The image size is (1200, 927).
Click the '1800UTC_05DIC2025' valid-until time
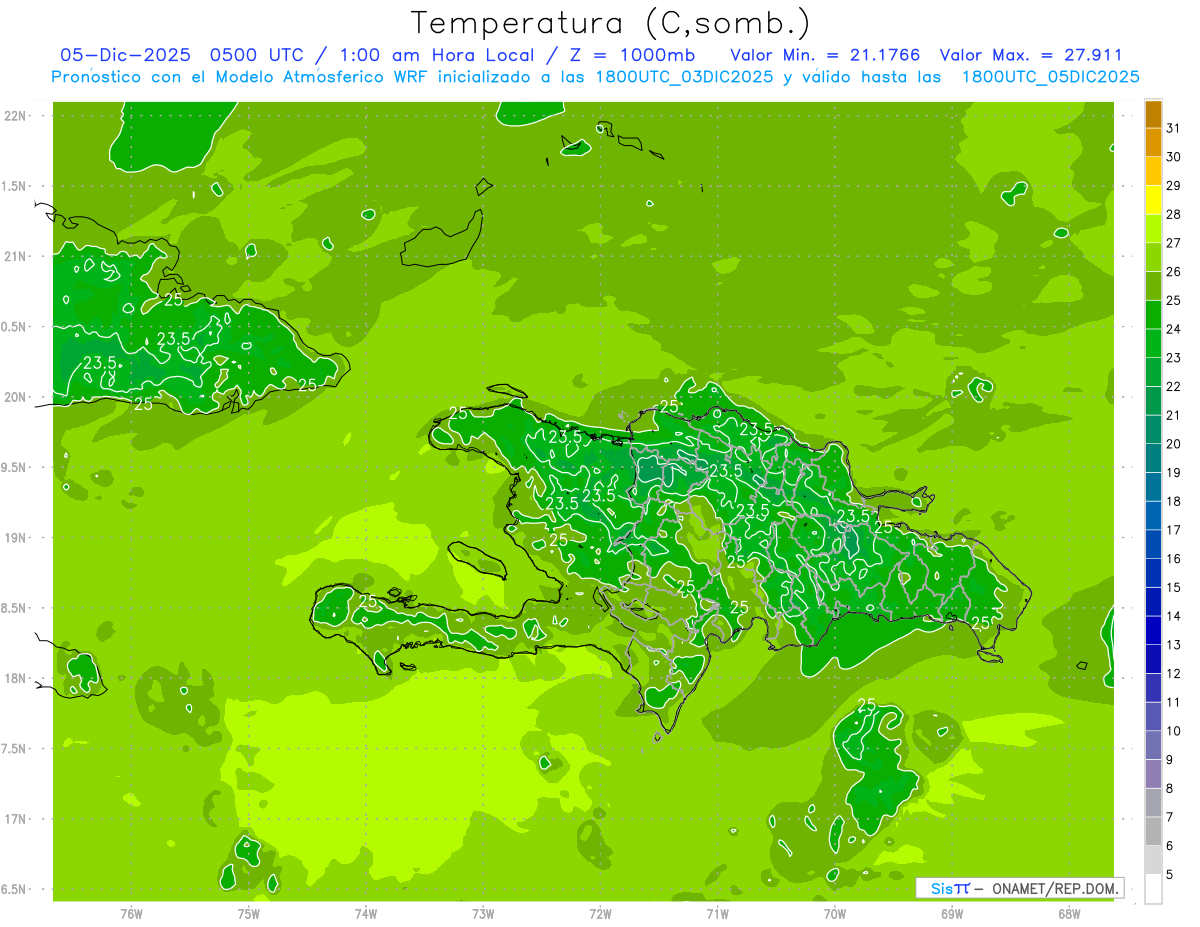click(1050, 77)
